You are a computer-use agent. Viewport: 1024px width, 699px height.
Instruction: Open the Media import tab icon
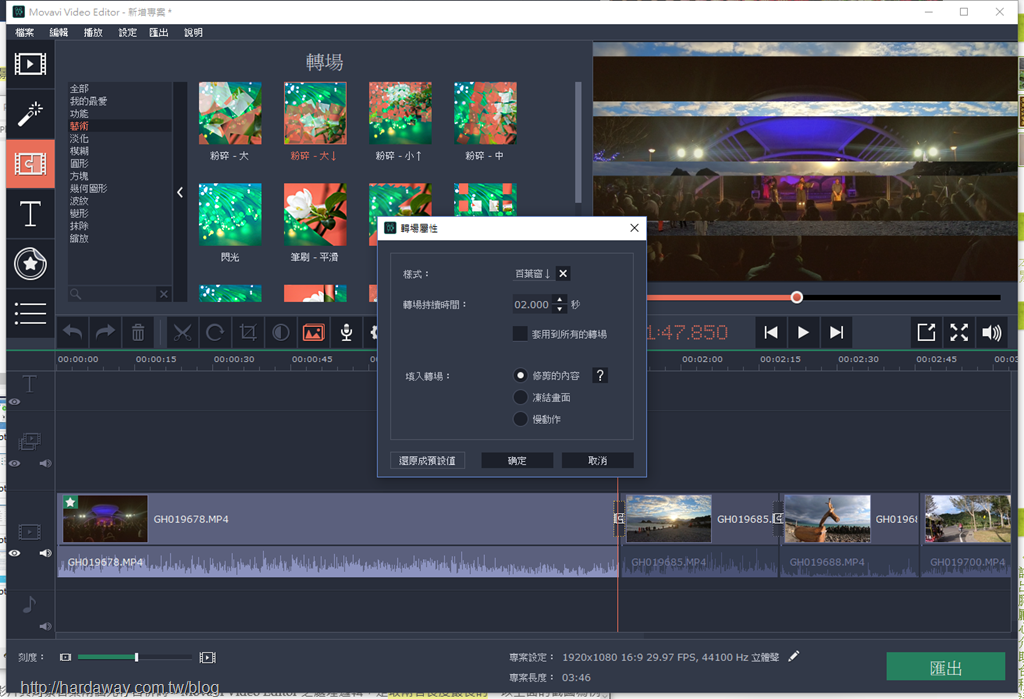pyautogui.click(x=30, y=63)
